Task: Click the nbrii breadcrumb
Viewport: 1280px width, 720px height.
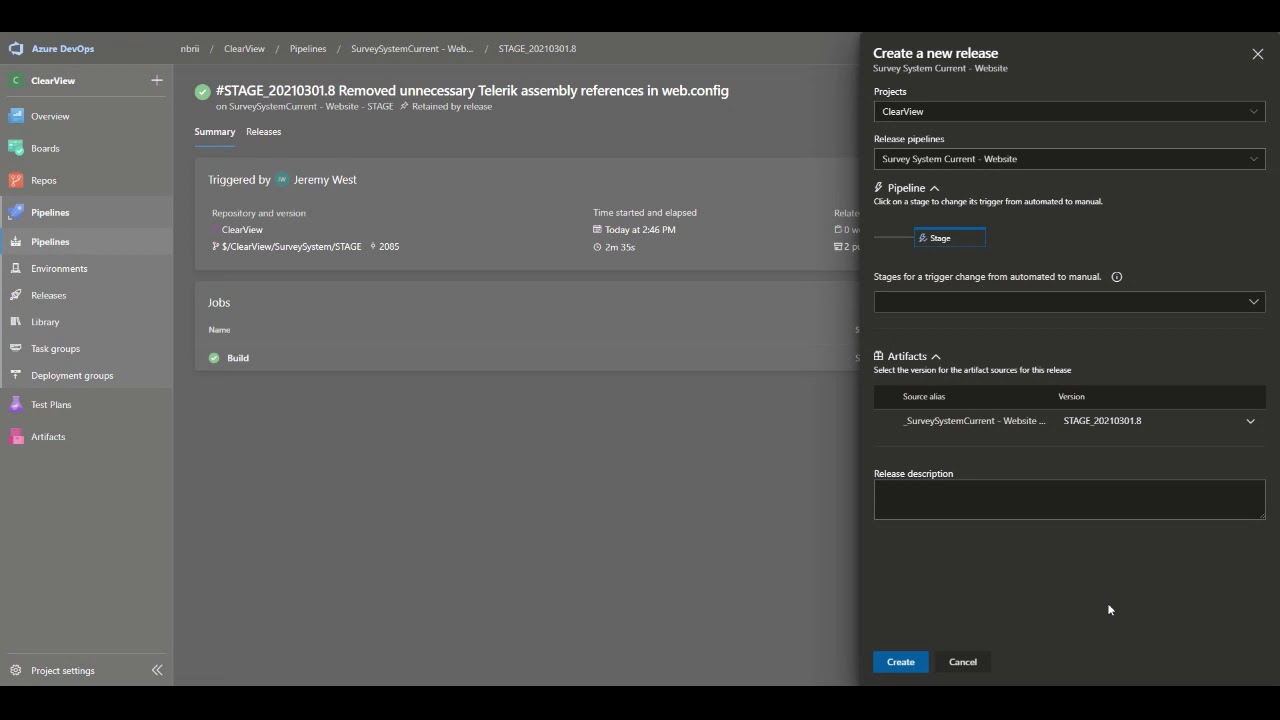Action: [190, 49]
